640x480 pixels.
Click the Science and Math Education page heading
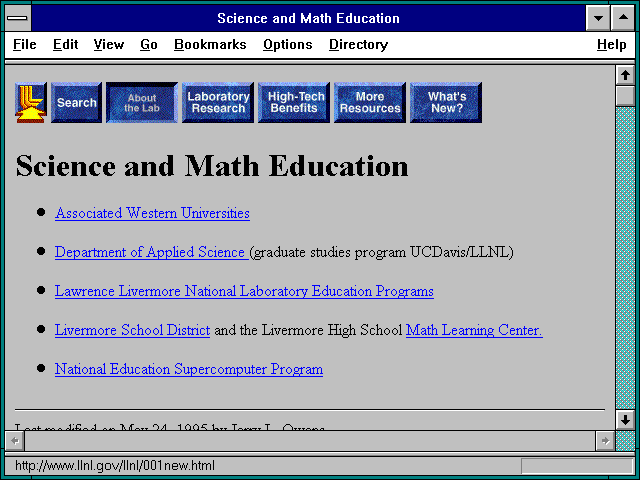point(212,166)
